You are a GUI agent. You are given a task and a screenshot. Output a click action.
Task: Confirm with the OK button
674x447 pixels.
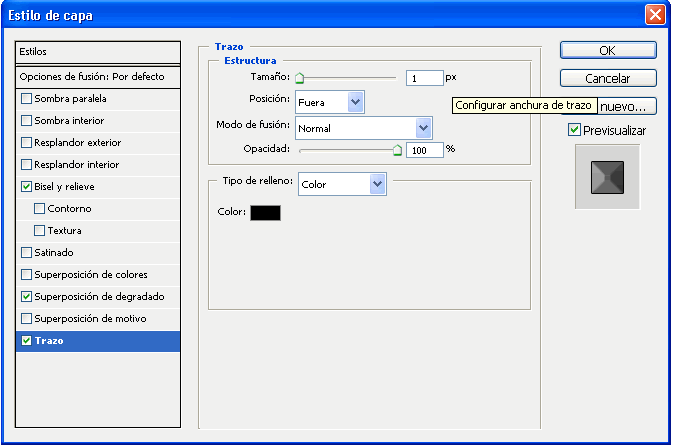click(608, 50)
